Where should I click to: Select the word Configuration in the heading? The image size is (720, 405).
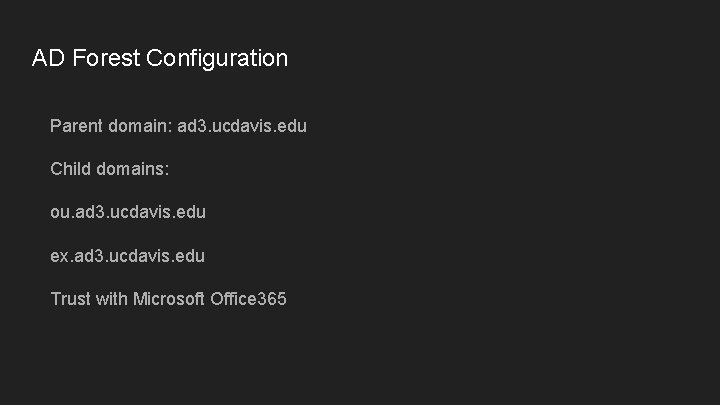(x=217, y=58)
